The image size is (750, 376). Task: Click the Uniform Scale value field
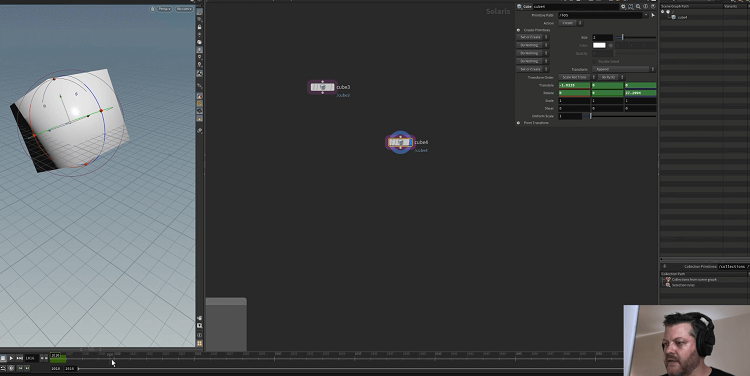pos(571,116)
